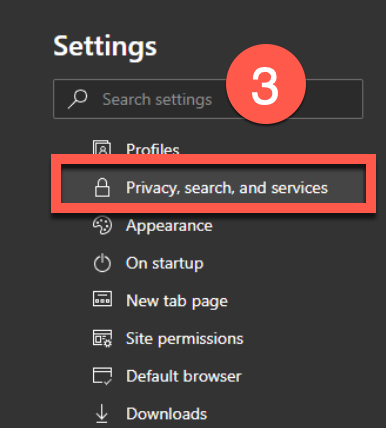Open New tab page settings

point(177,301)
